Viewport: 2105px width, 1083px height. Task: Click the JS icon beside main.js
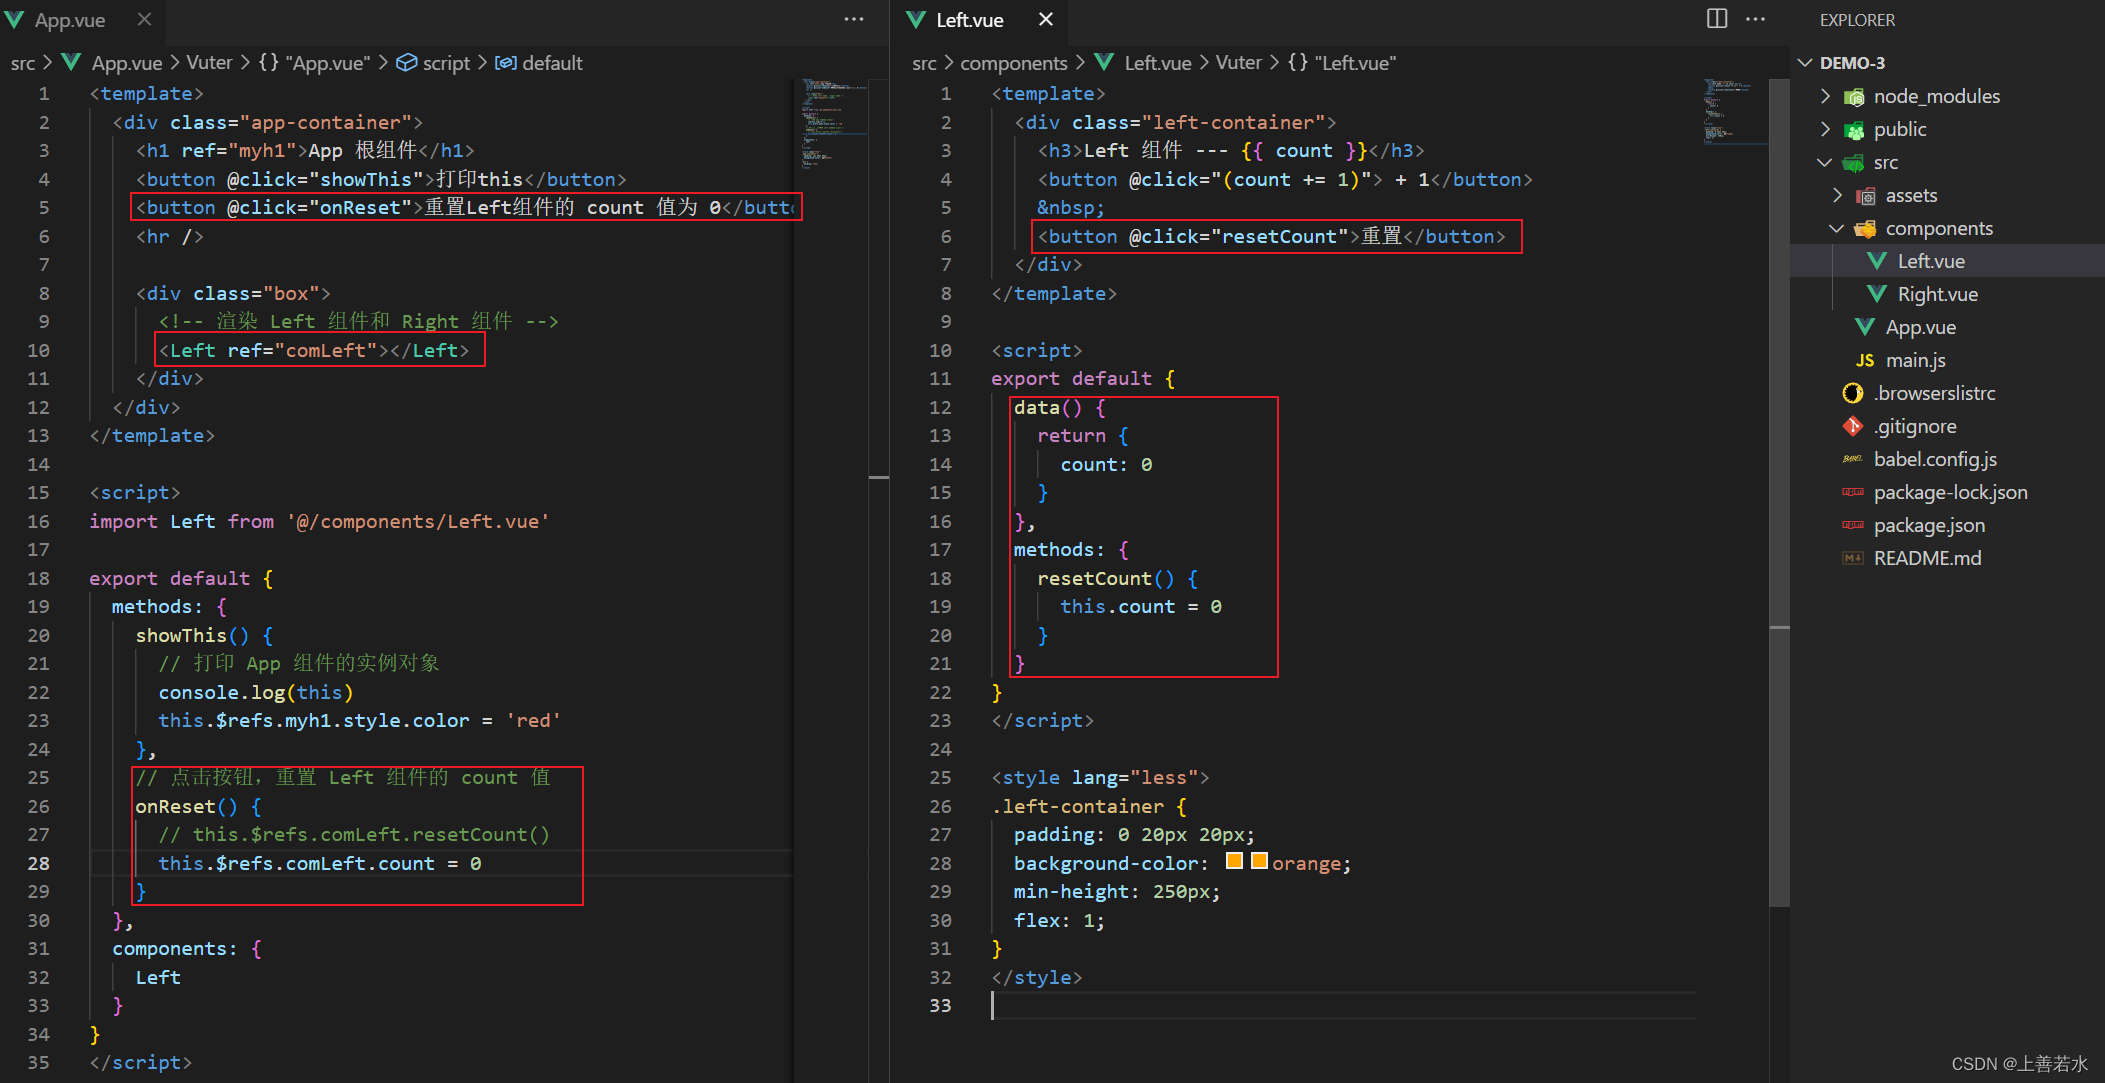tap(1865, 360)
